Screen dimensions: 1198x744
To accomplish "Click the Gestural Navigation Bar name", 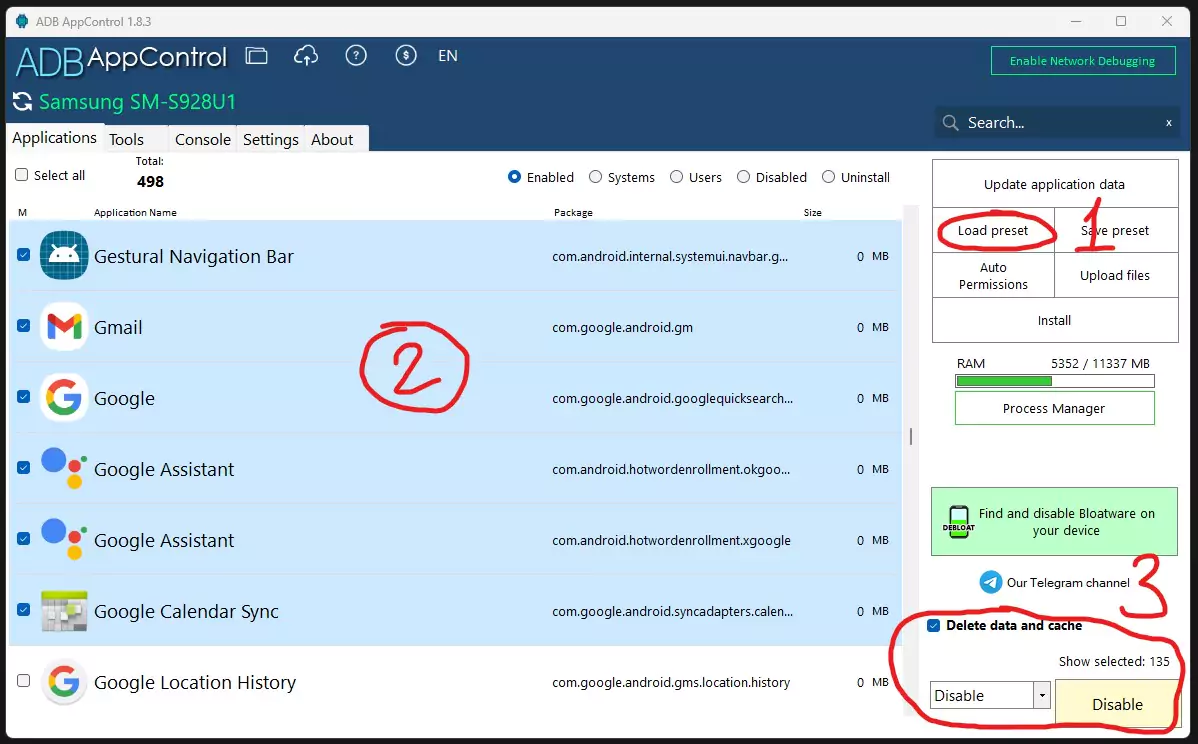I will [193, 257].
